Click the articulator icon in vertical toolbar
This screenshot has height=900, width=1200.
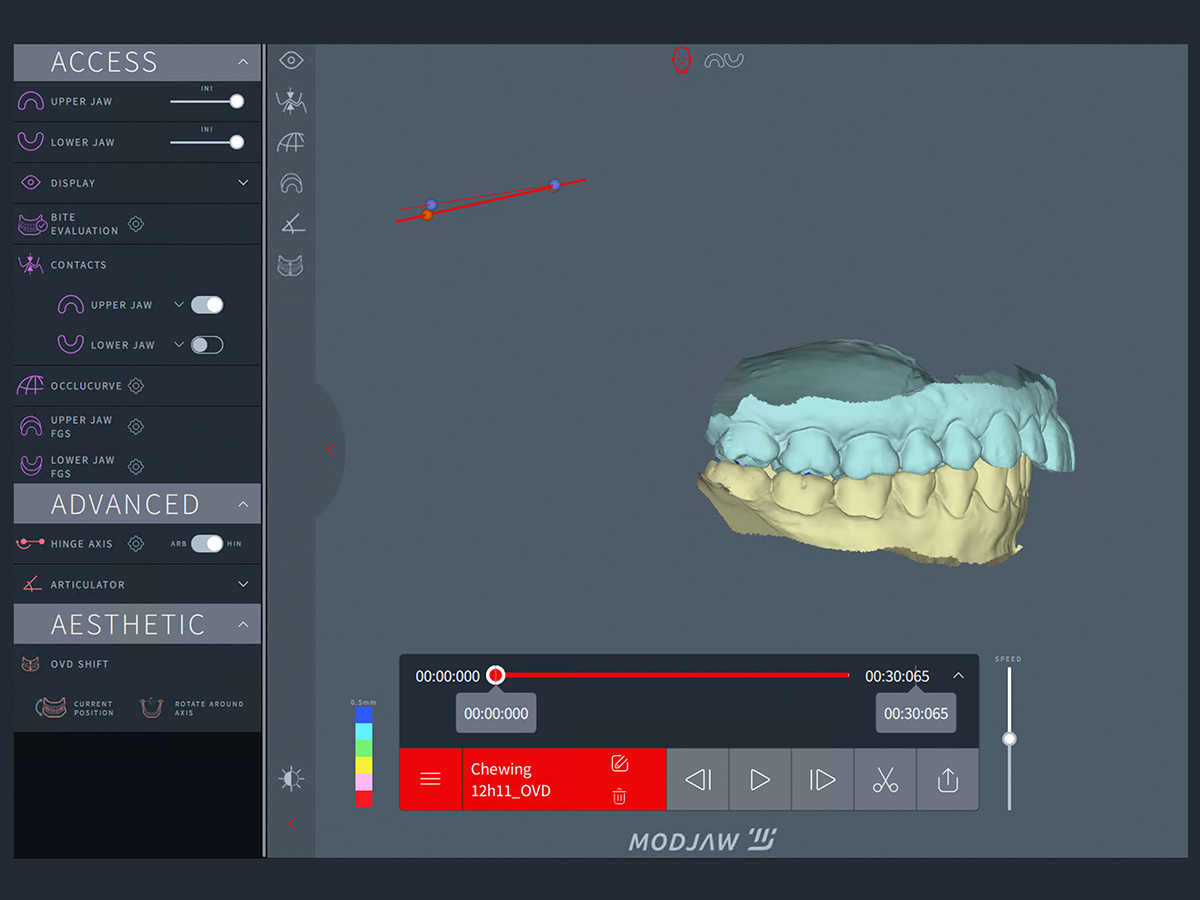pos(291,225)
